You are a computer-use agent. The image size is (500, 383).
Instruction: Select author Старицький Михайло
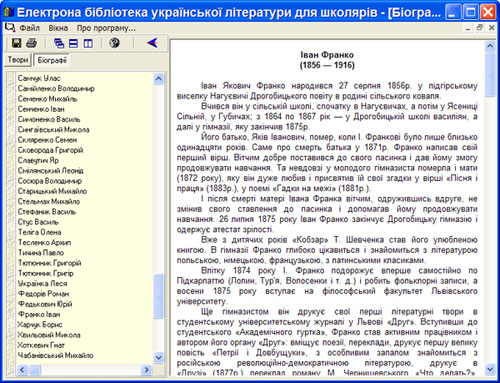[x=52, y=191]
